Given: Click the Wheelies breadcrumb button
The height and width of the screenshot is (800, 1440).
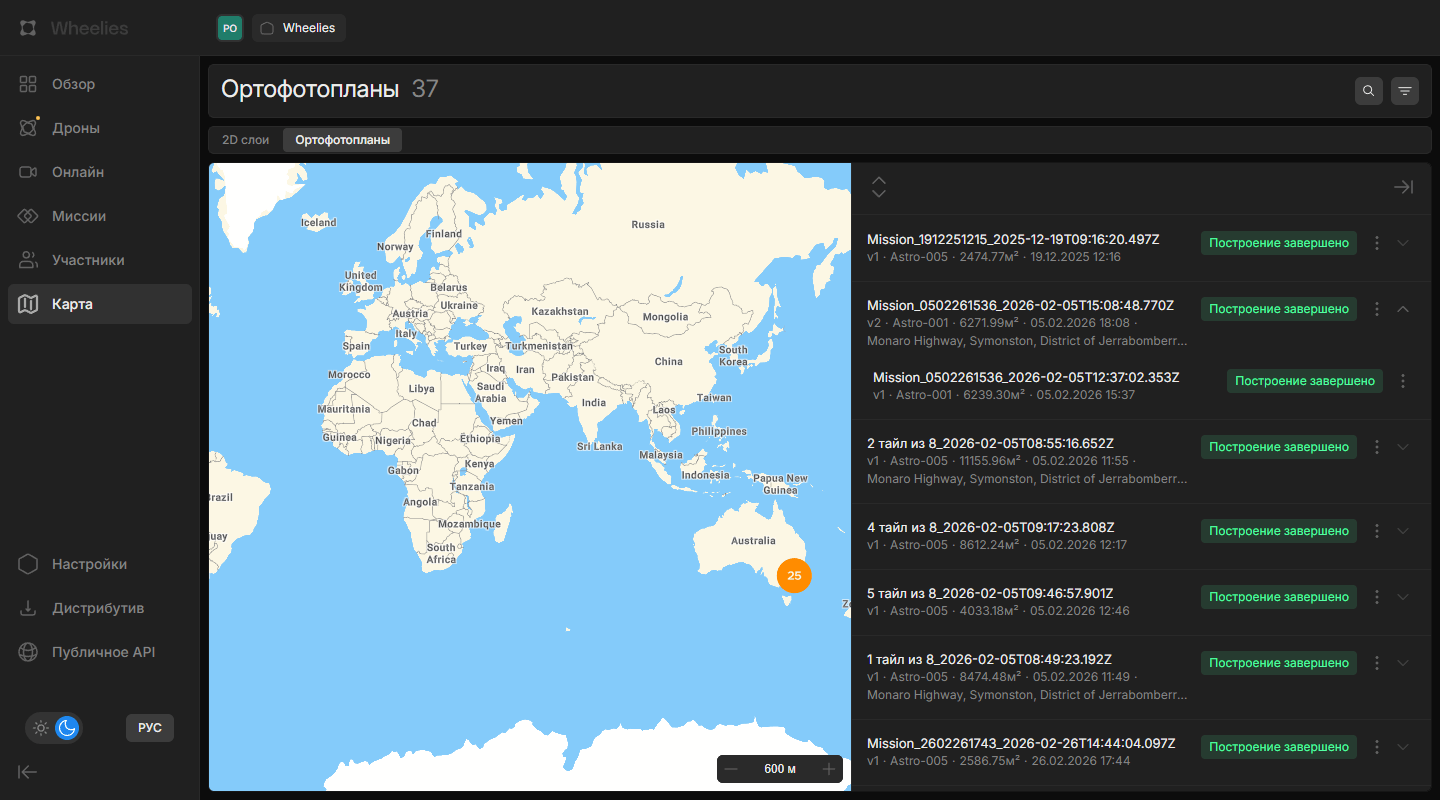Looking at the screenshot, I should coord(299,28).
